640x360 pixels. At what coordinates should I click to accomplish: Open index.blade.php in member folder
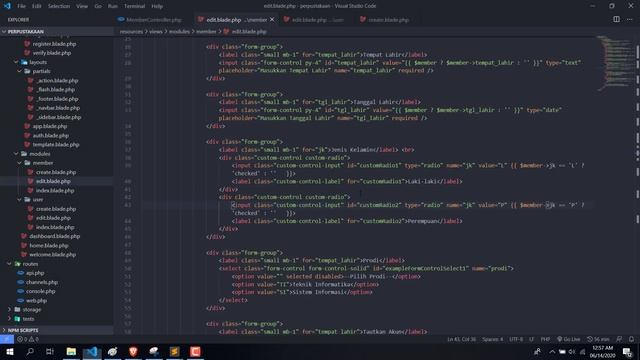(55, 191)
